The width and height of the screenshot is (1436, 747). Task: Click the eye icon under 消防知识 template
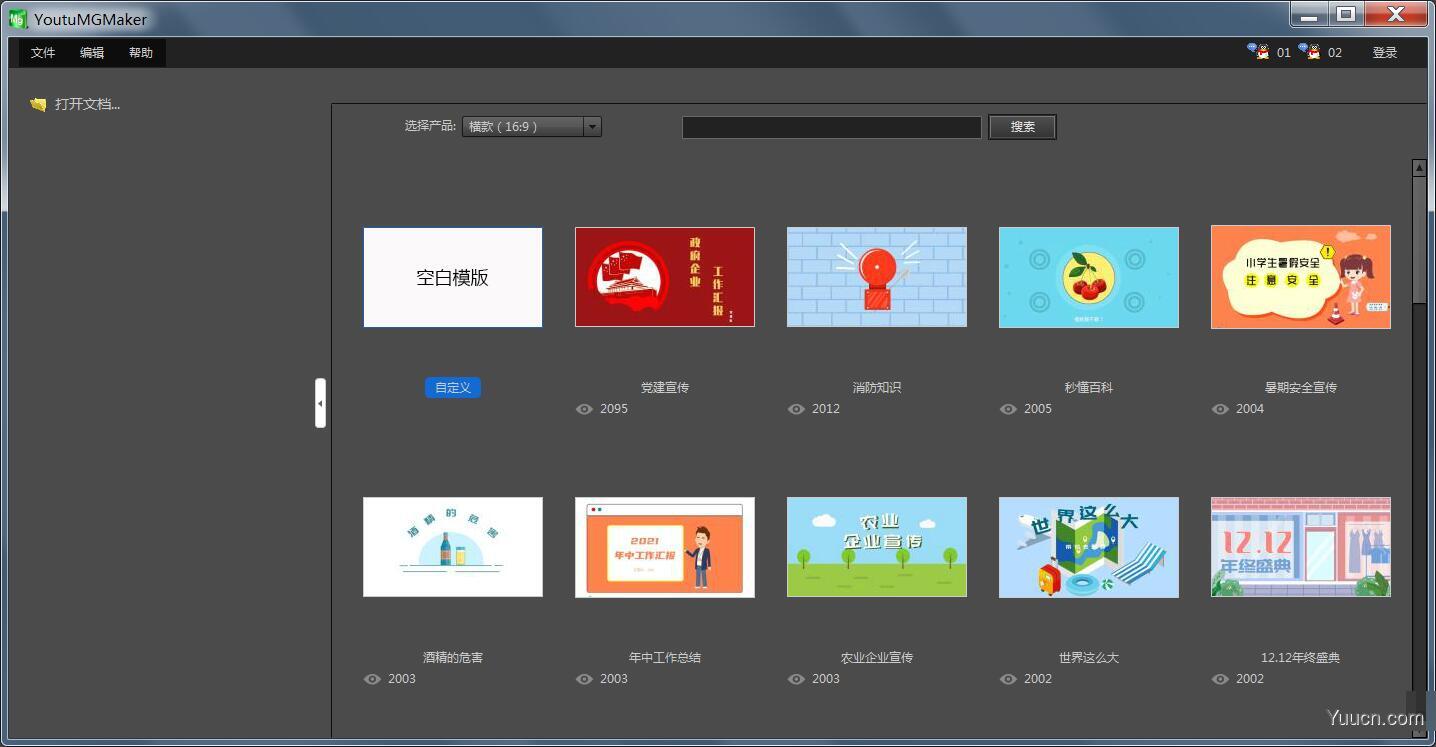pyautogui.click(x=796, y=409)
